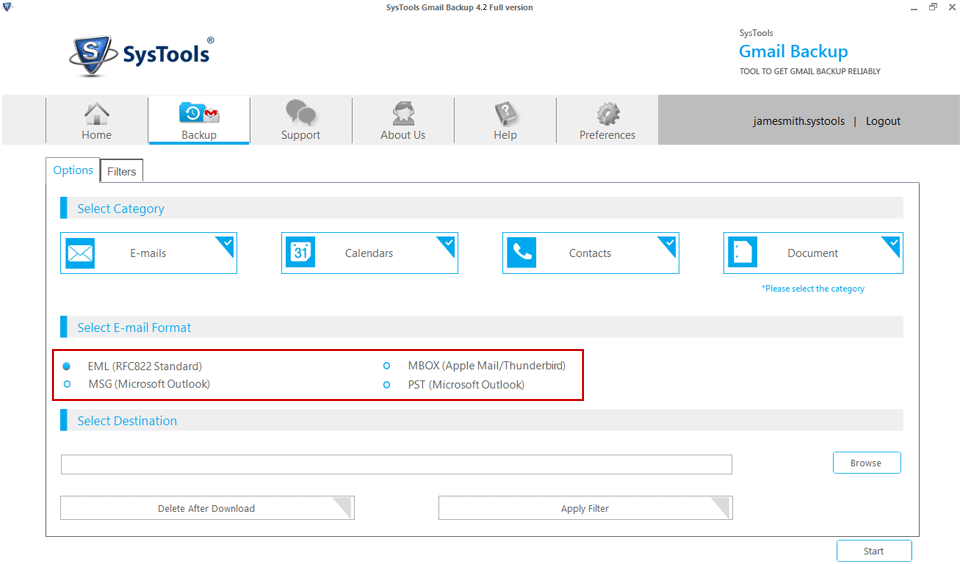Toggle the Delete After Download corner
This screenshot has height=564, width=960.
(x=343, y=507)
